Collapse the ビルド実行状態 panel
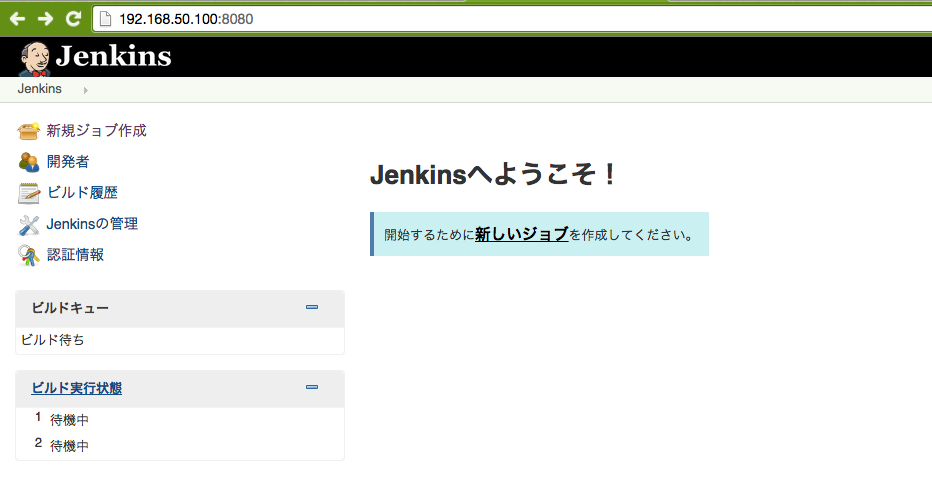 (x=312, y=387)
